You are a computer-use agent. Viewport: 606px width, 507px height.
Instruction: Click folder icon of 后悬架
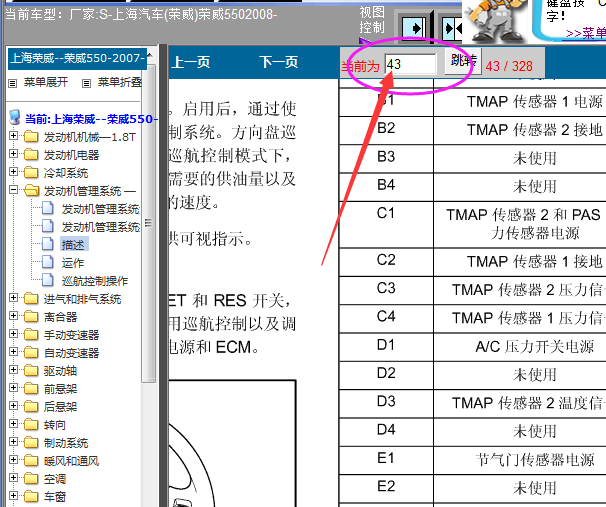(x=31, y=406)
